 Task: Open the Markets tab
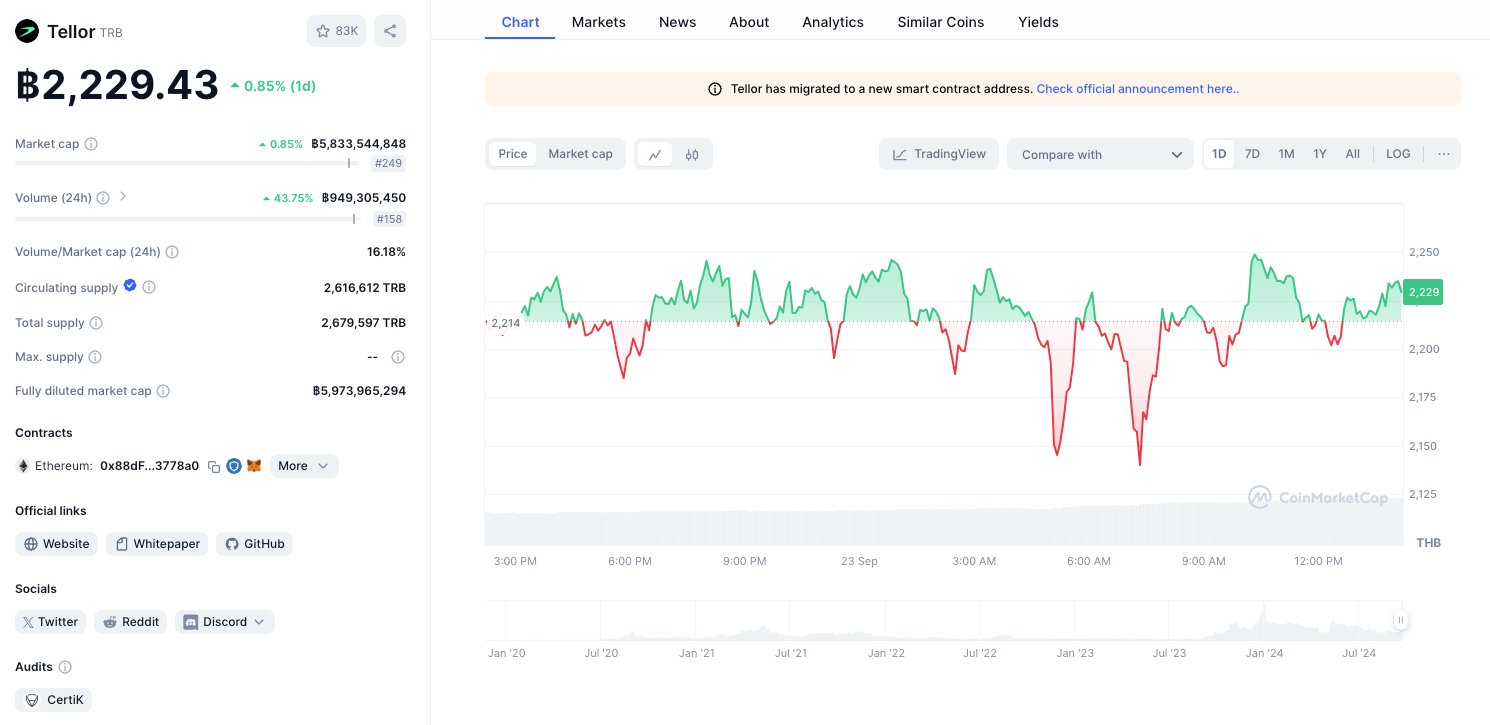click(x=599, y=22)
